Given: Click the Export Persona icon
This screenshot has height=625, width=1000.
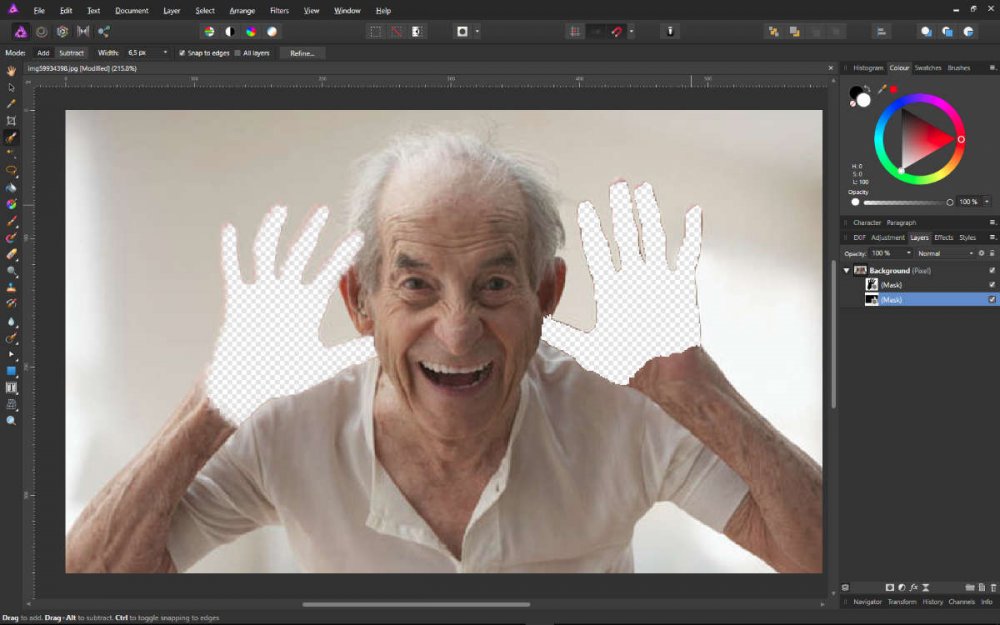Looking at the screenshot, I should click(104, 32).
